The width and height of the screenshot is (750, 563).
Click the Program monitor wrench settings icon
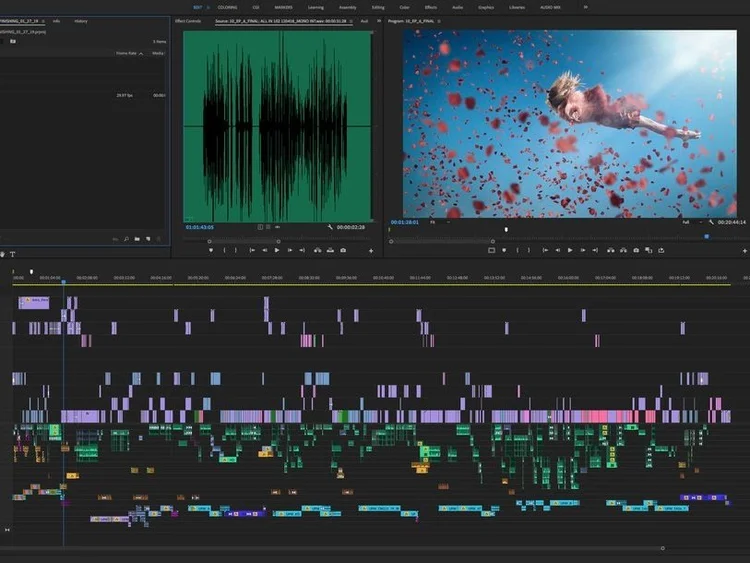coord(711,221)
